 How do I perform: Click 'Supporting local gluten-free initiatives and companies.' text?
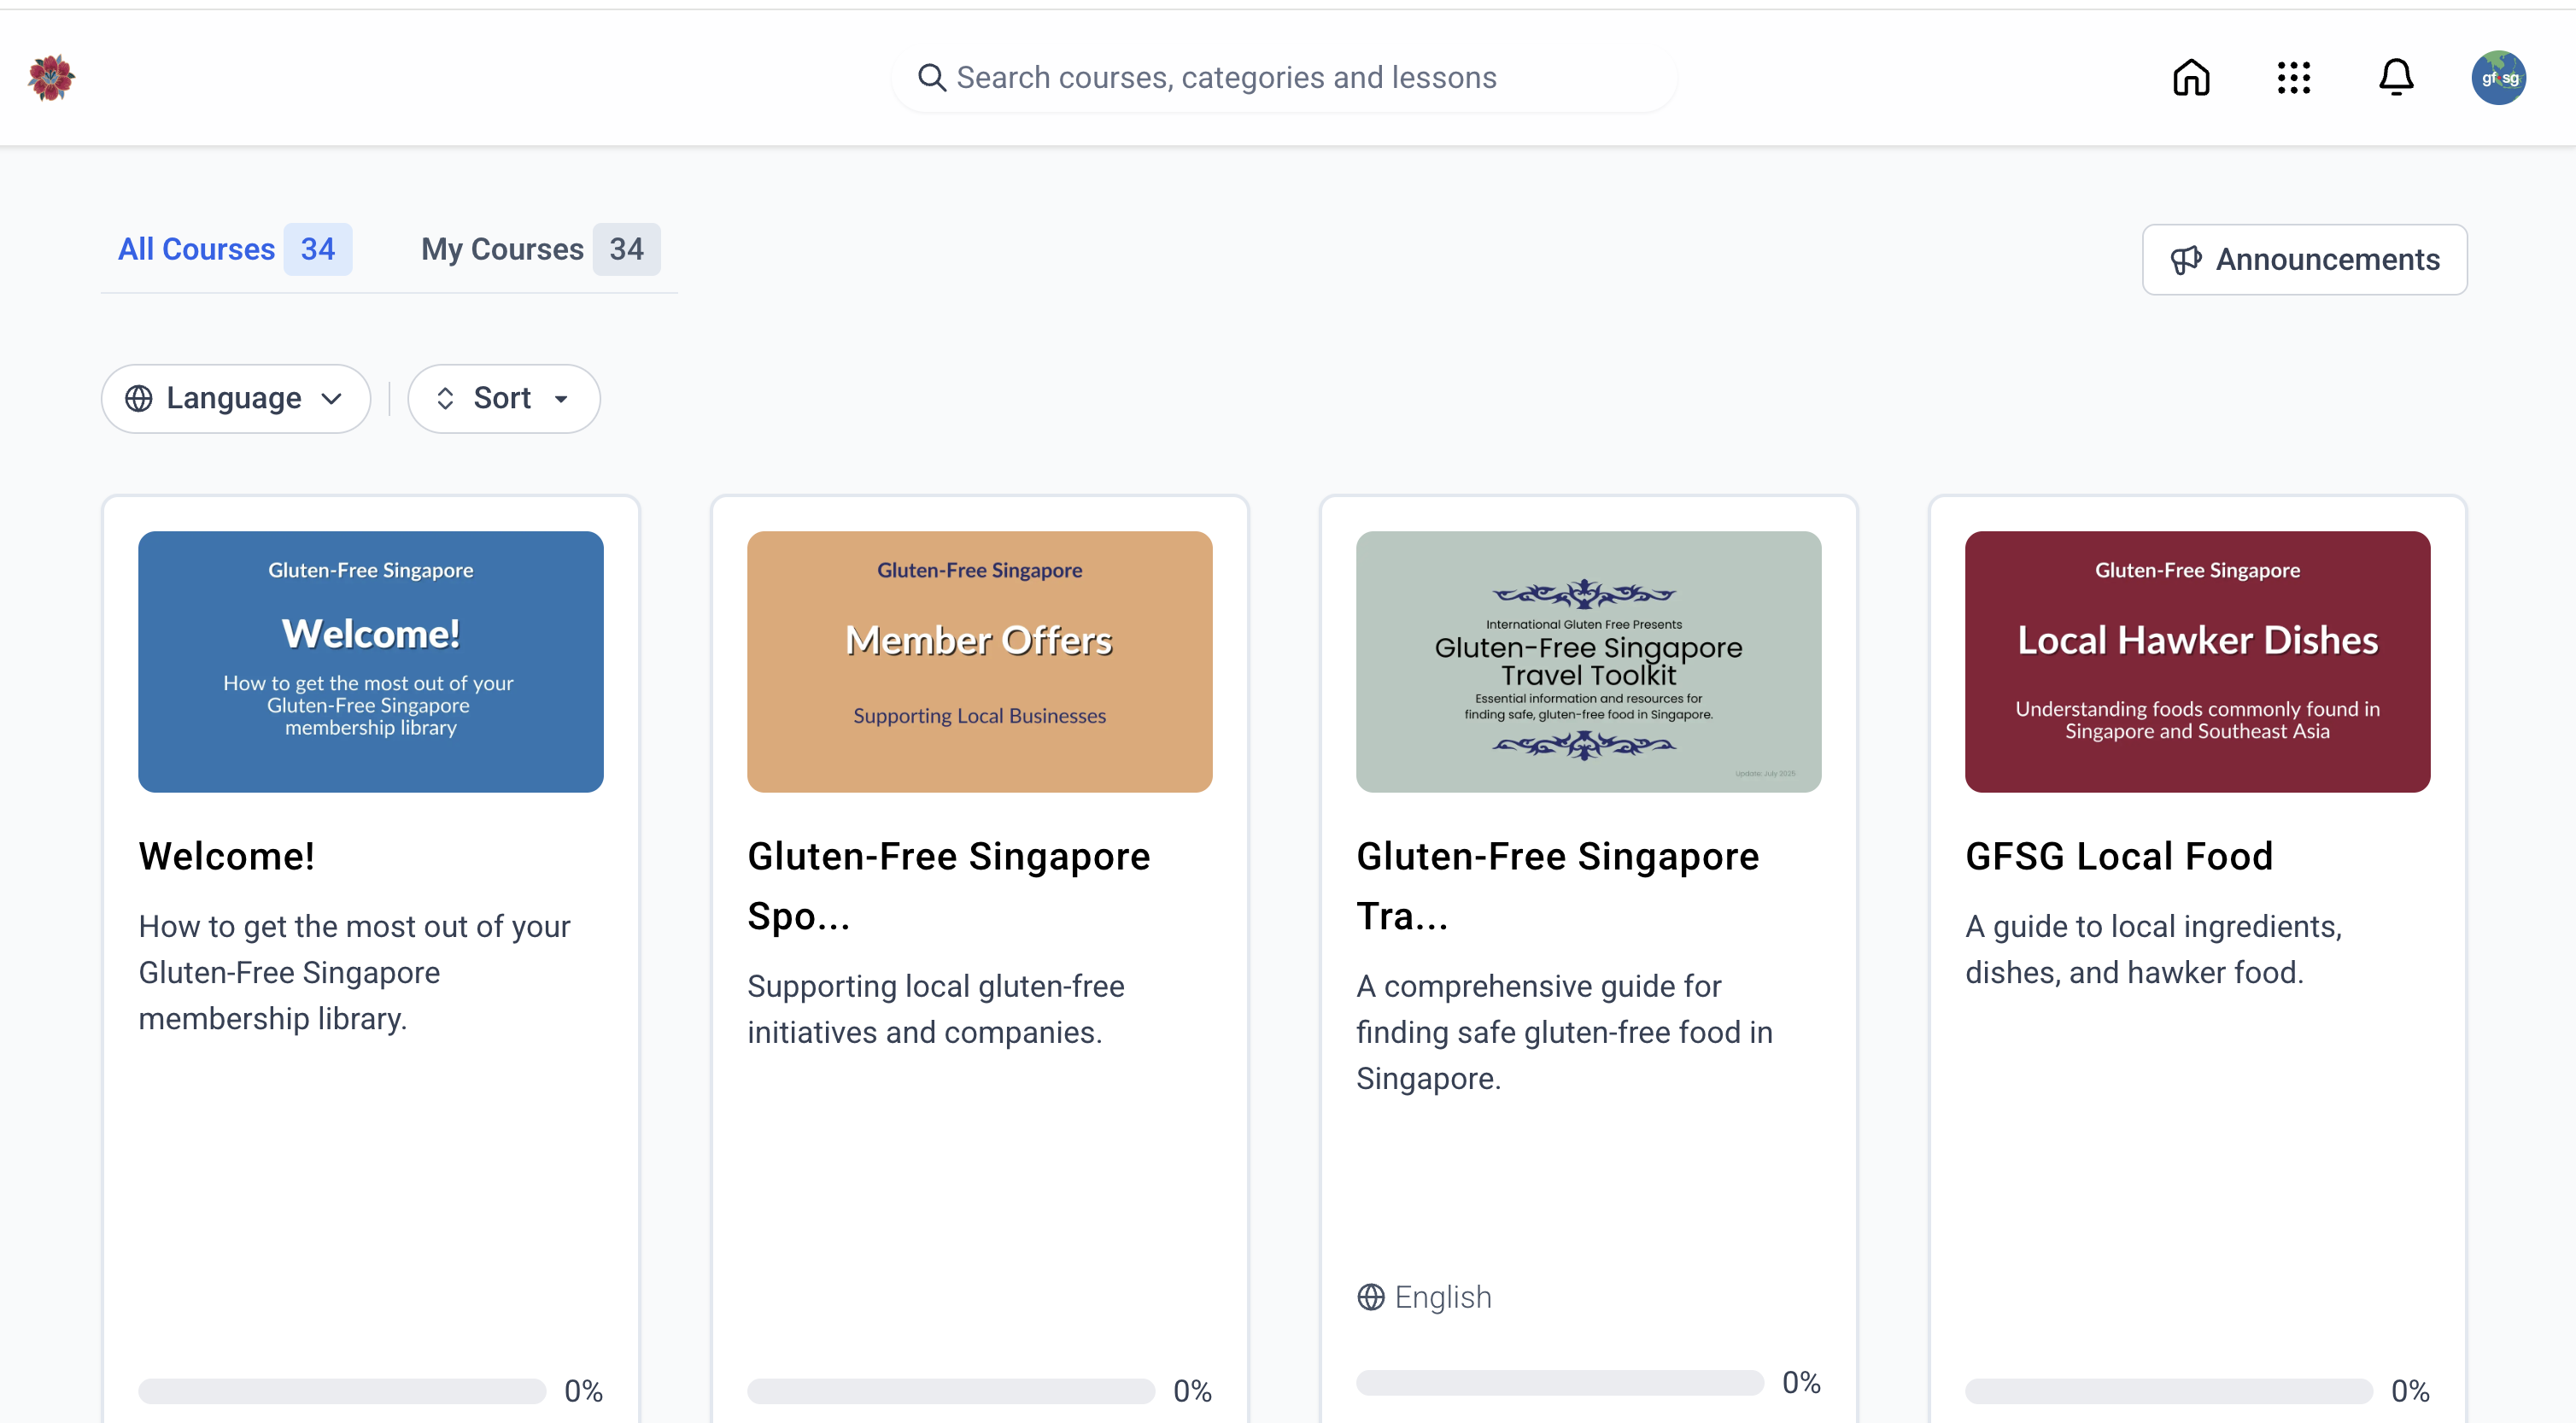936,1009
